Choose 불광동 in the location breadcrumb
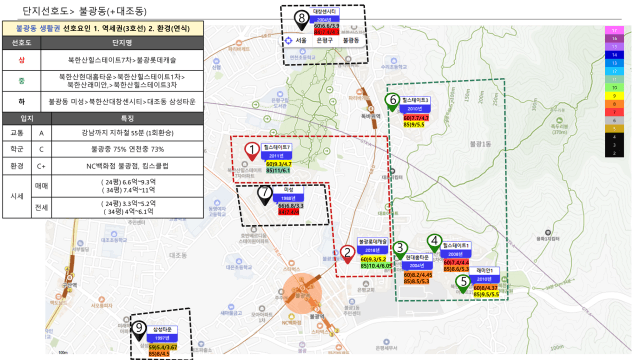The width and height of the screenshot is (640, 360). [x=351, y=40]
